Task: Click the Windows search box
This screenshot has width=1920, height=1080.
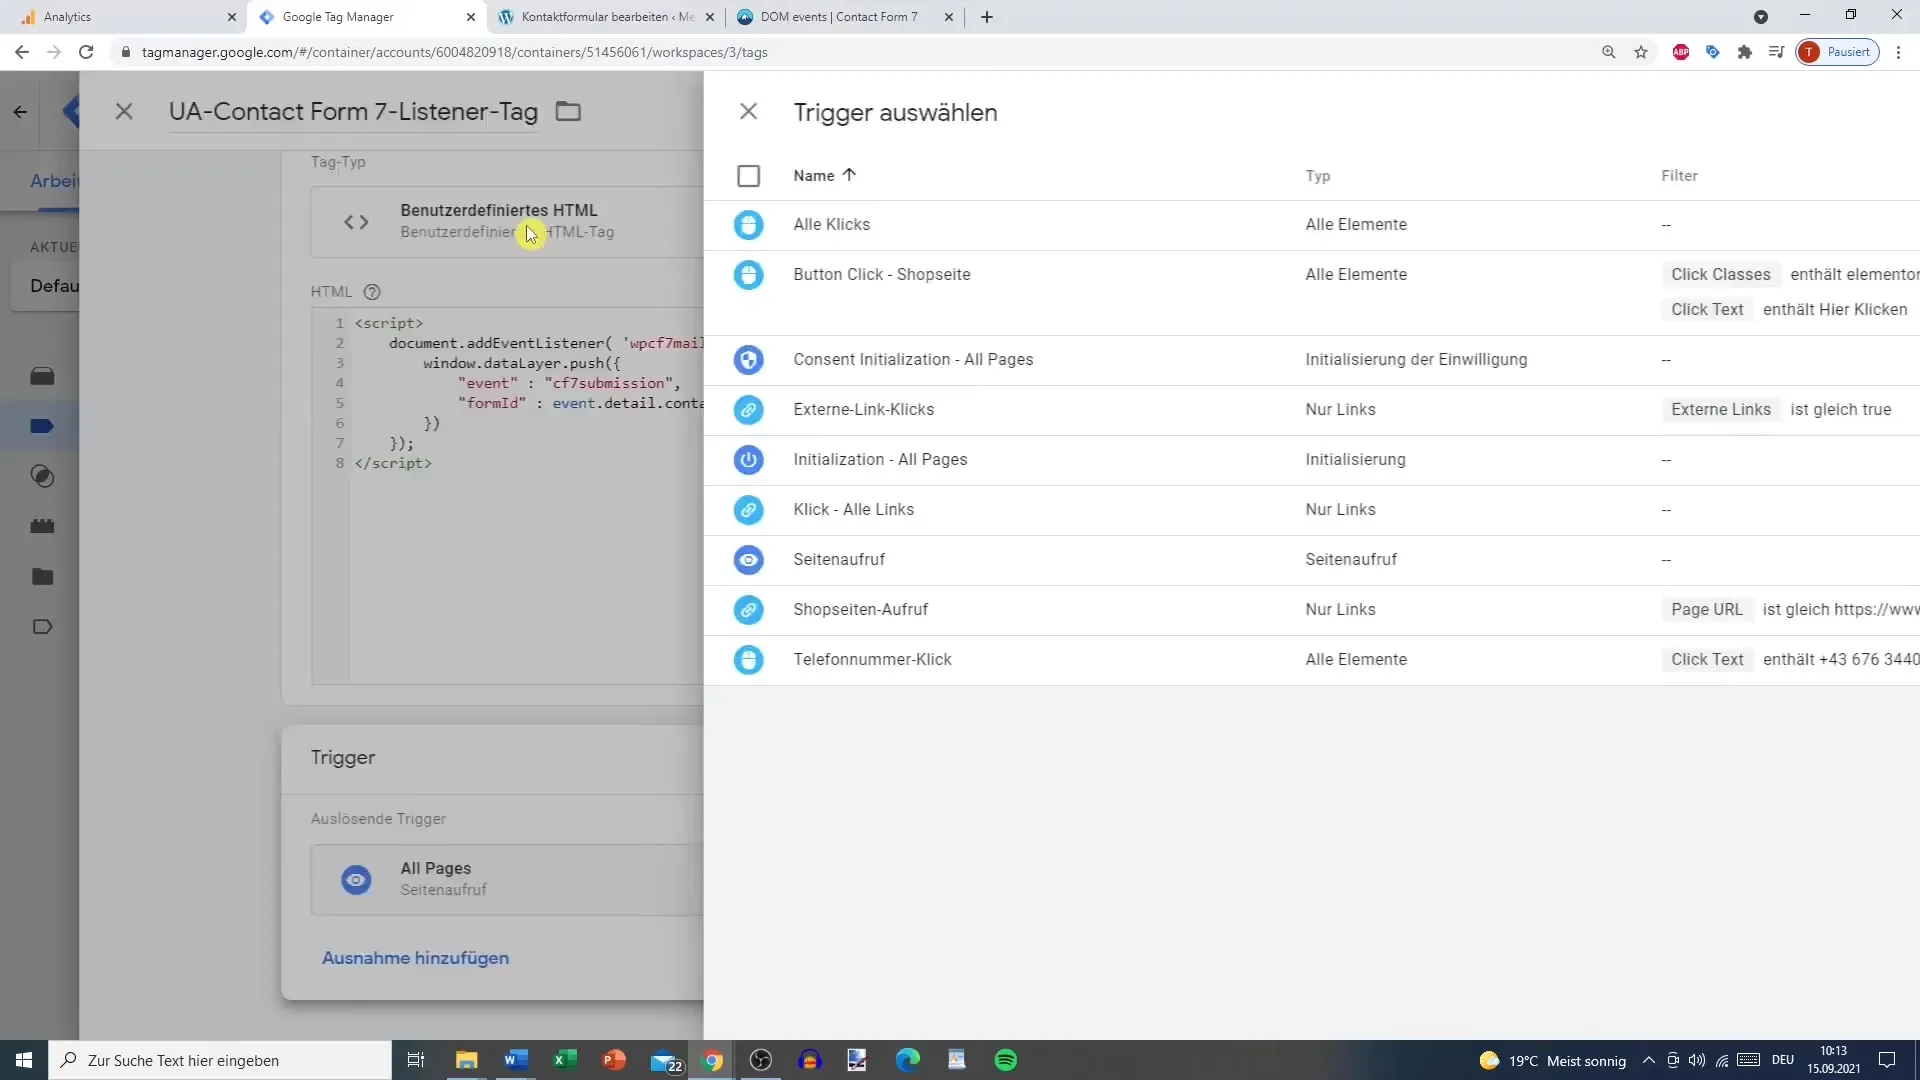Action: coord(220,1060)
